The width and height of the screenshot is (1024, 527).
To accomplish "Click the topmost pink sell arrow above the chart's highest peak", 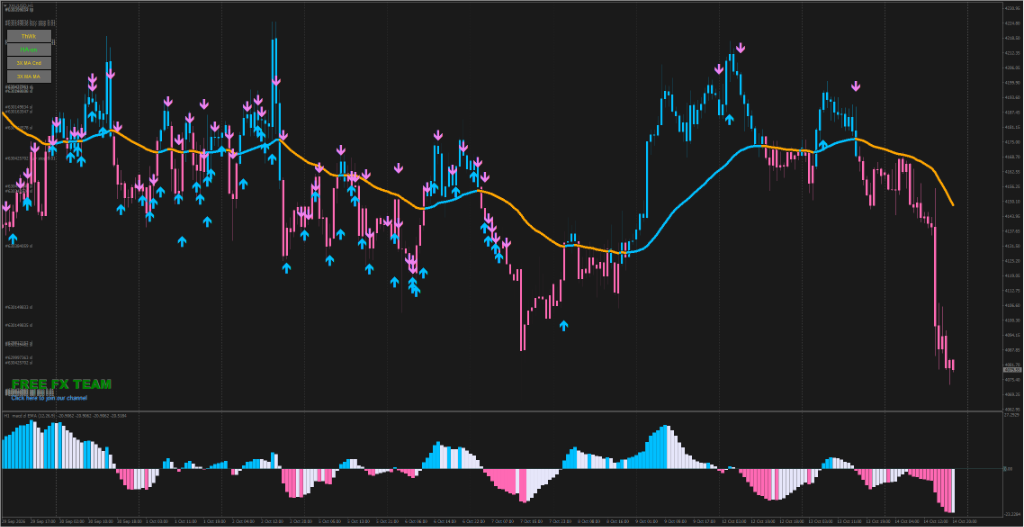I will click(741, 48).
